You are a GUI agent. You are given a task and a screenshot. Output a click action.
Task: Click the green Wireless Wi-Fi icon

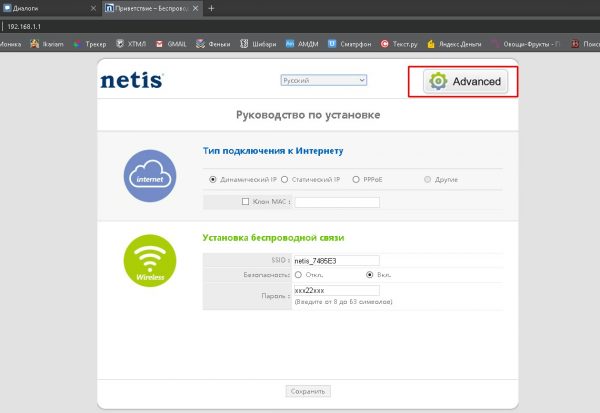point(149,262)
